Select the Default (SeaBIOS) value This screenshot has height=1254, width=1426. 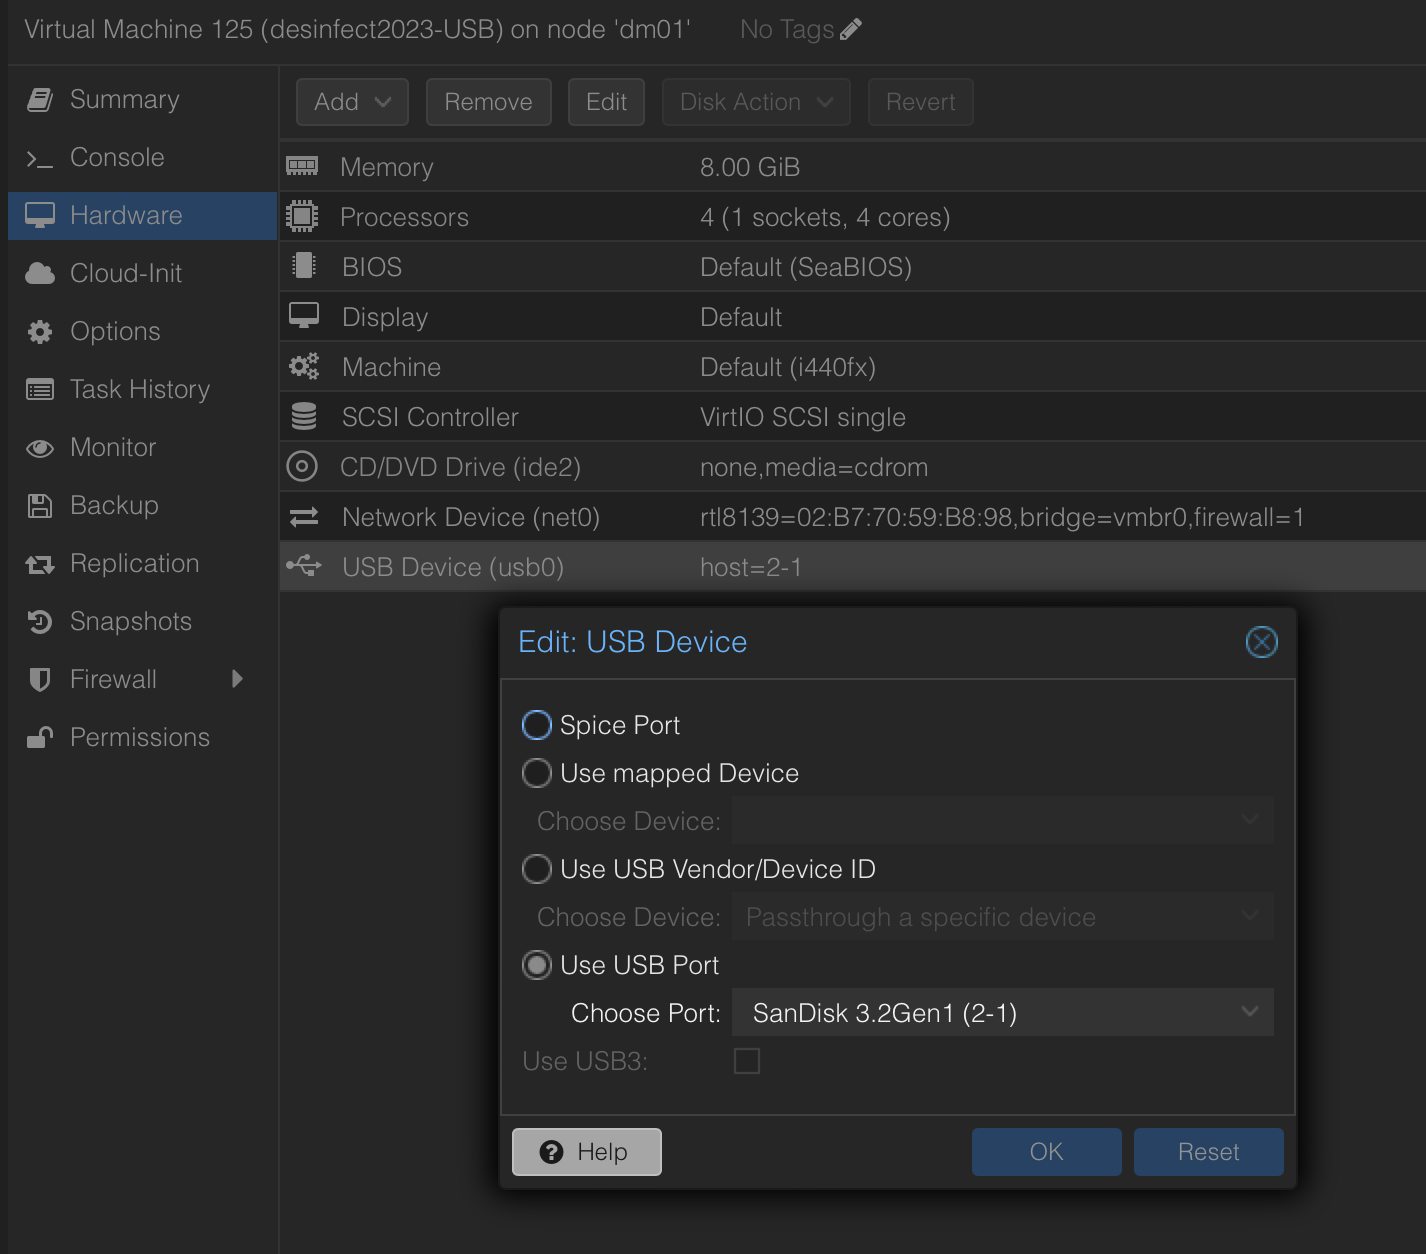pos(806,267)
